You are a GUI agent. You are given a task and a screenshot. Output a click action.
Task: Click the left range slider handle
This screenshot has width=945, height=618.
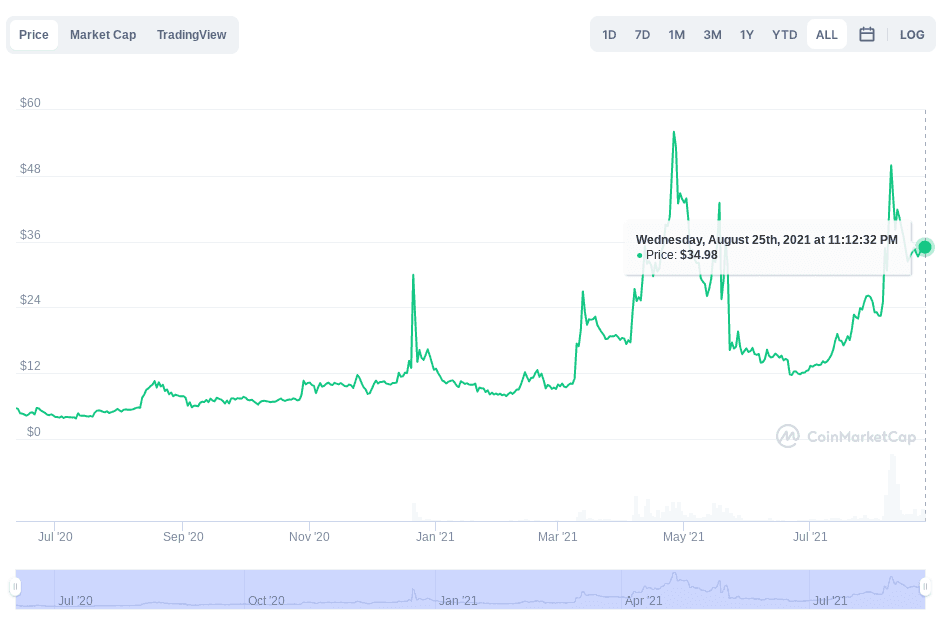(x=16, y=587)
